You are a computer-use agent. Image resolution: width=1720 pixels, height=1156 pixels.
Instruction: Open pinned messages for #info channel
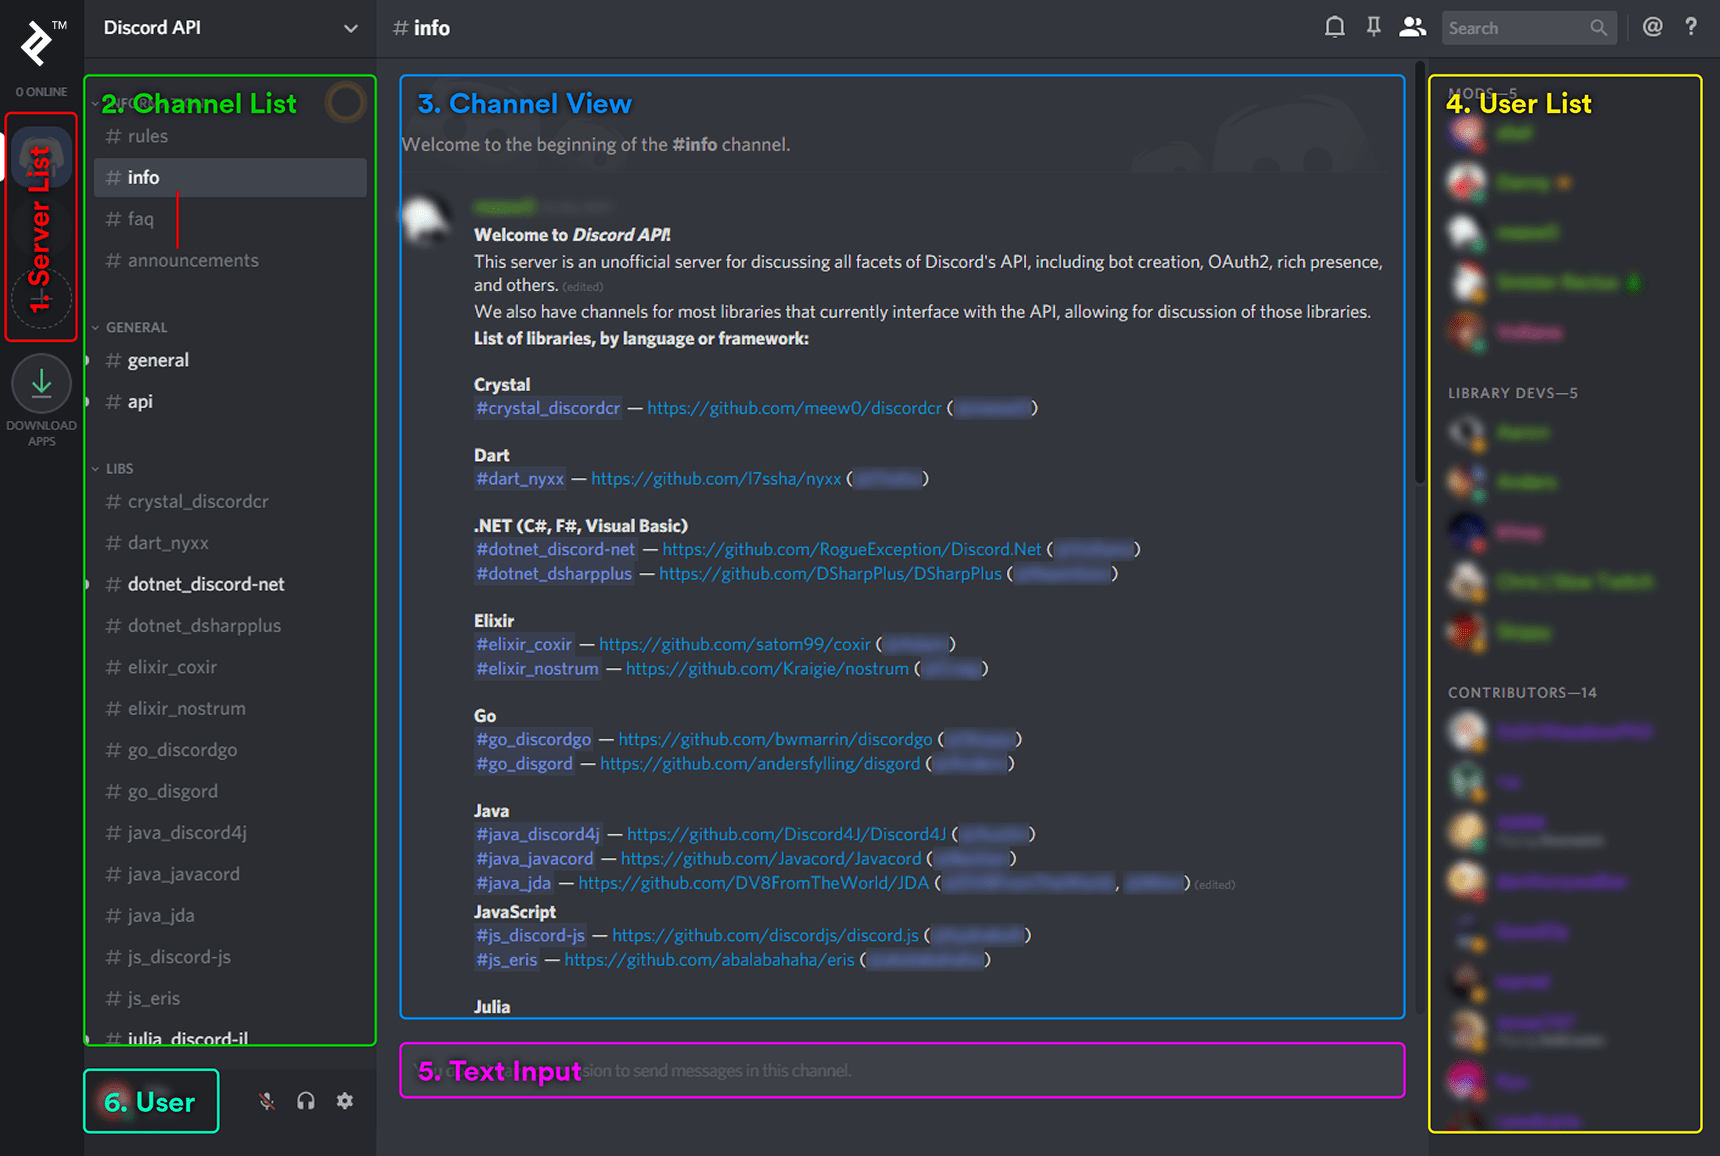click(x=1373, y=27)
